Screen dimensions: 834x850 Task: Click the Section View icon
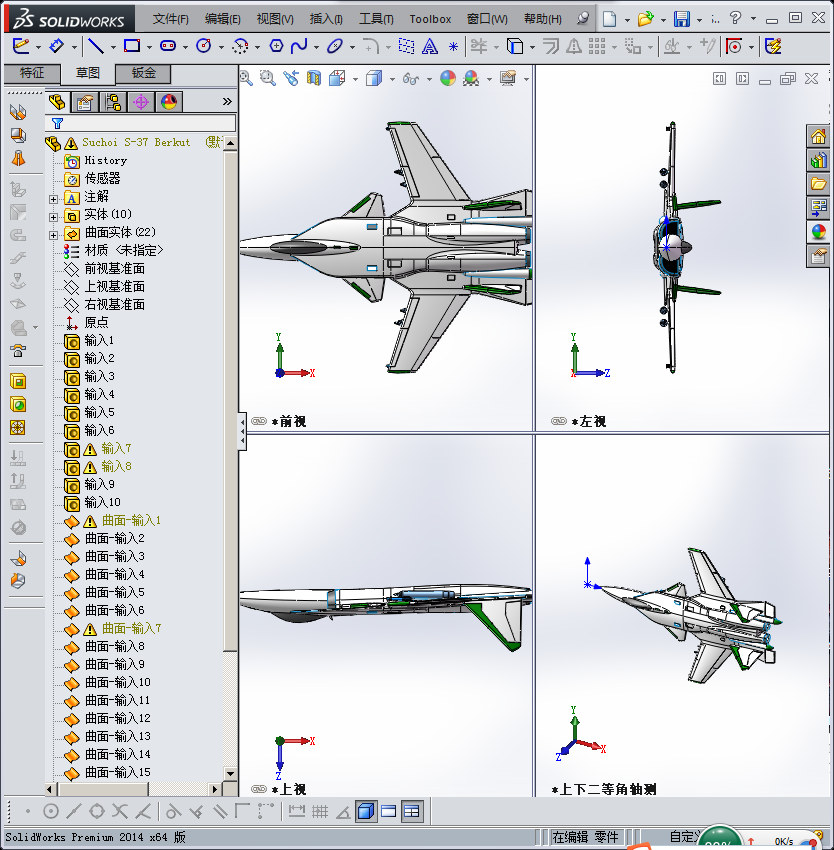click(314, 79)
